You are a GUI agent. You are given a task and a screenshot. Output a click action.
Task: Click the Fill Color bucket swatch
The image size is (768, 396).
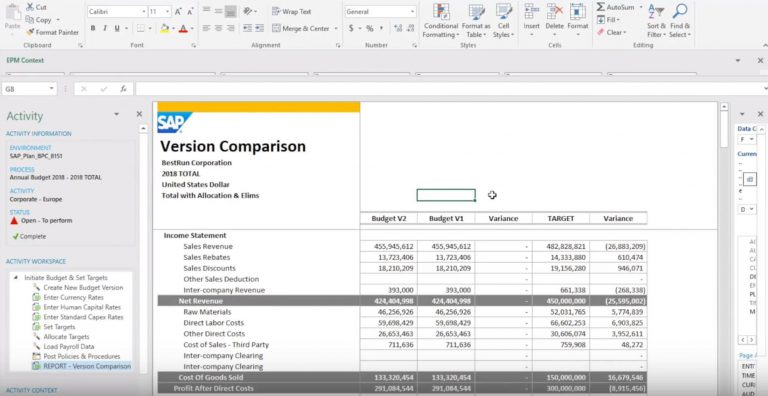coord(165,28)
